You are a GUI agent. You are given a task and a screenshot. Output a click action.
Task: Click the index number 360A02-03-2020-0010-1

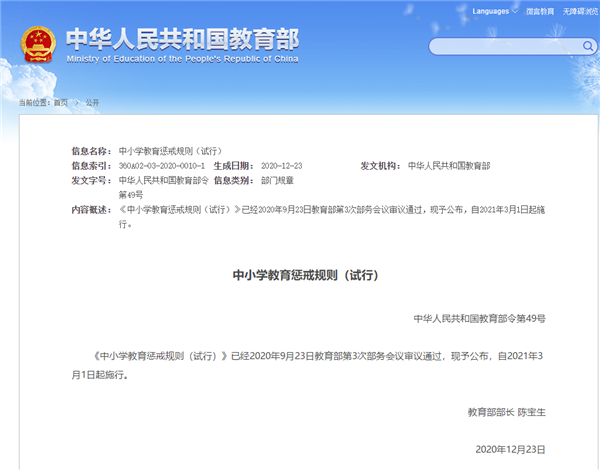click(x=162, y=164)
